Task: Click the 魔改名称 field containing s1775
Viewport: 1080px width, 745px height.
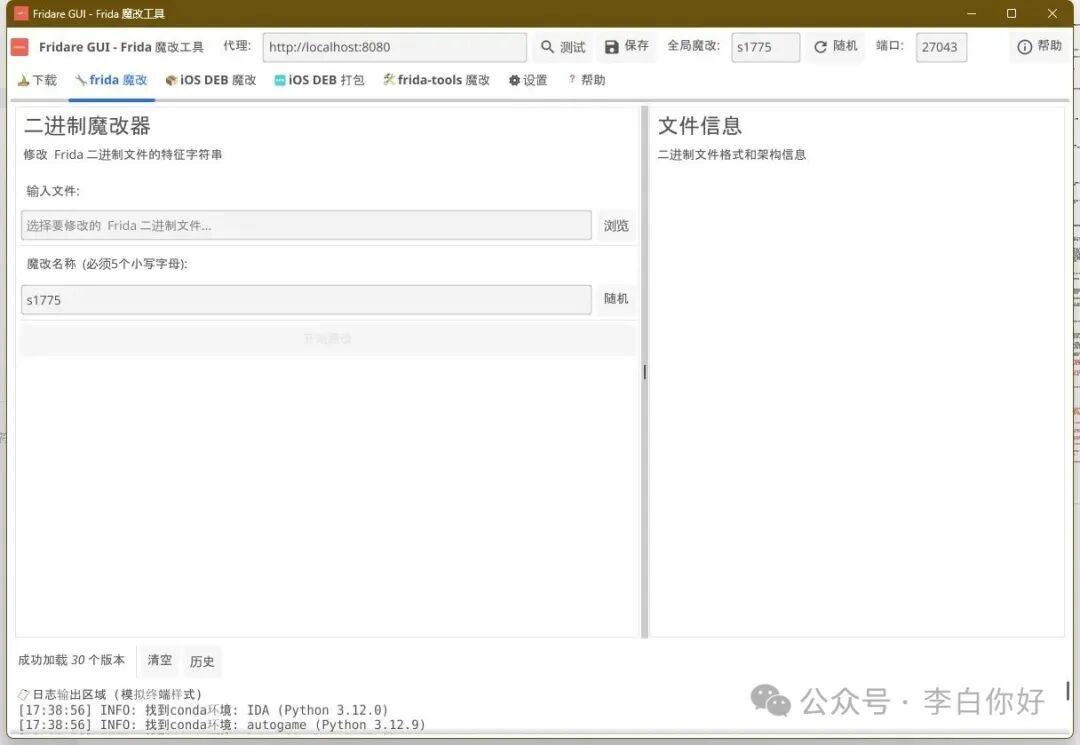Action: (x=306, y=300)
